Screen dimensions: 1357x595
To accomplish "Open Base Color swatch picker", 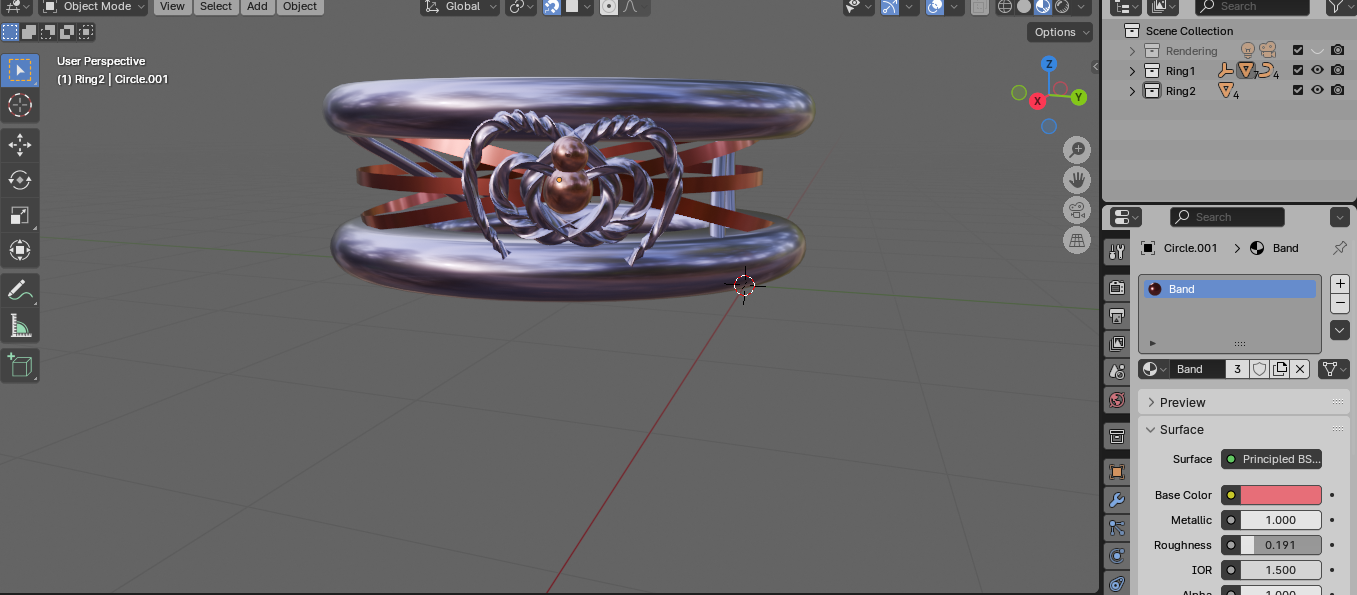I will click(1281, 495).
